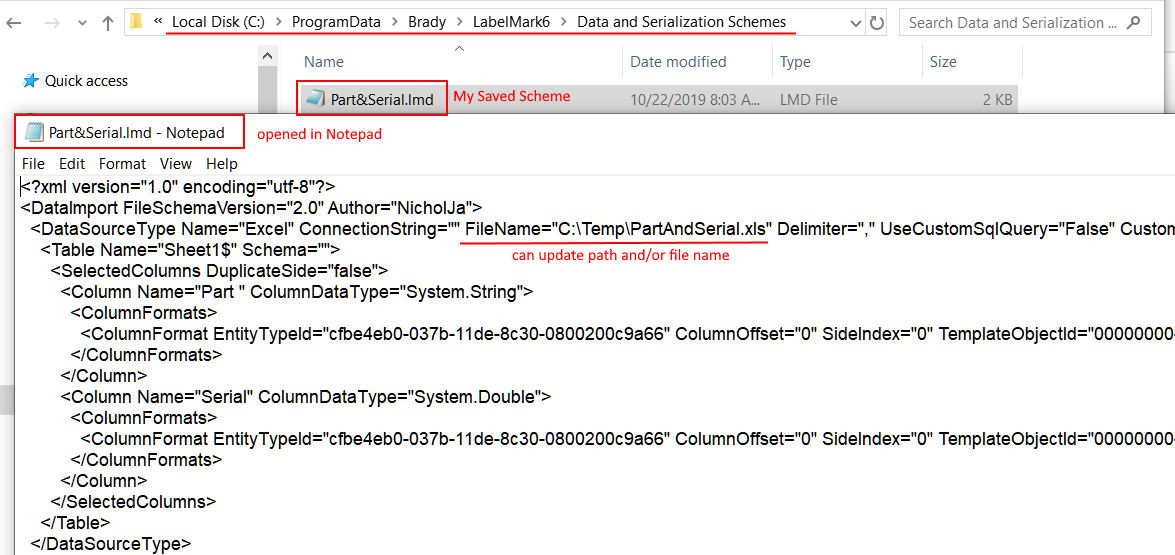Click the Notepad icon in title bar
Image resolution: width=1175 pixels, height=555 pixels.
coord(35,132)
